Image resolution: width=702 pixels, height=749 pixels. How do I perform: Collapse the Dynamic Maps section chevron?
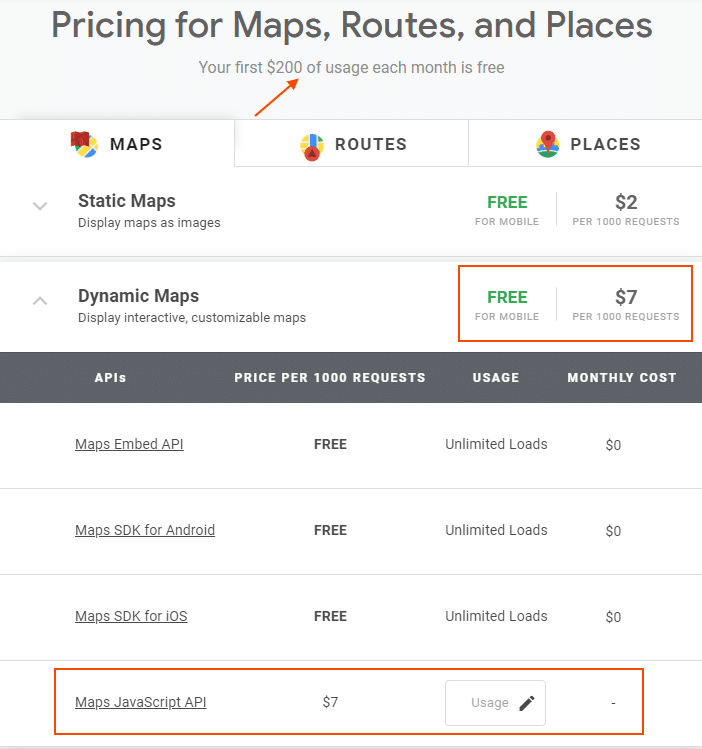40,301
